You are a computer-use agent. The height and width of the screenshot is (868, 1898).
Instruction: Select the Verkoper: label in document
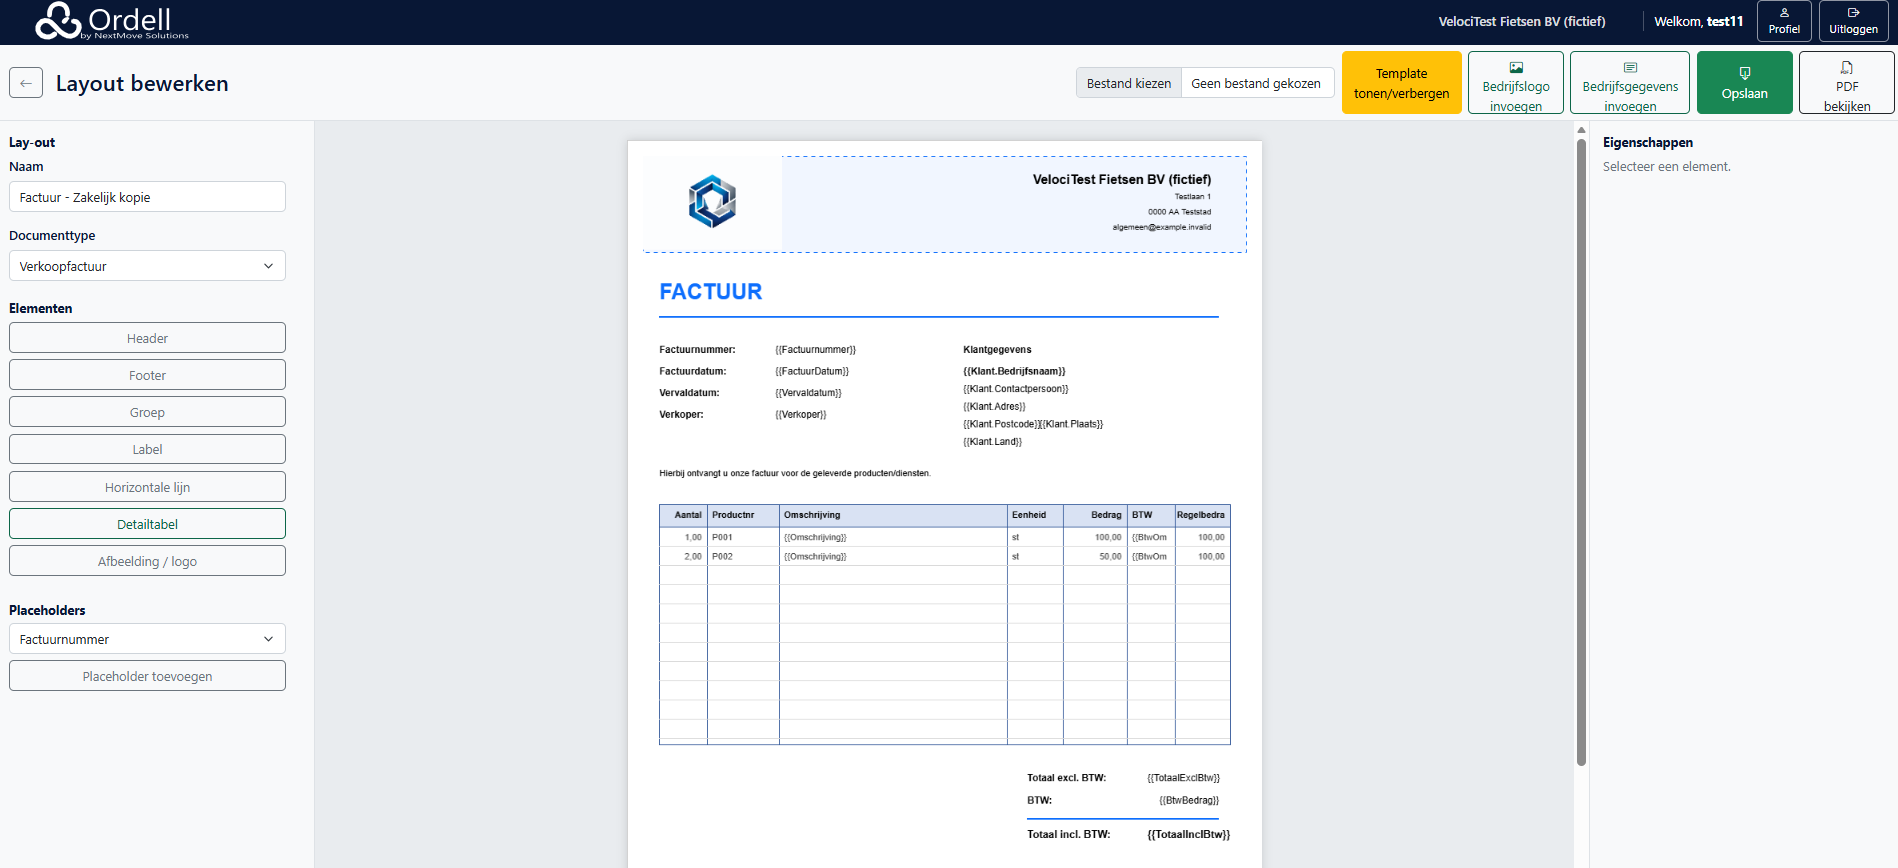coord(681,414)
